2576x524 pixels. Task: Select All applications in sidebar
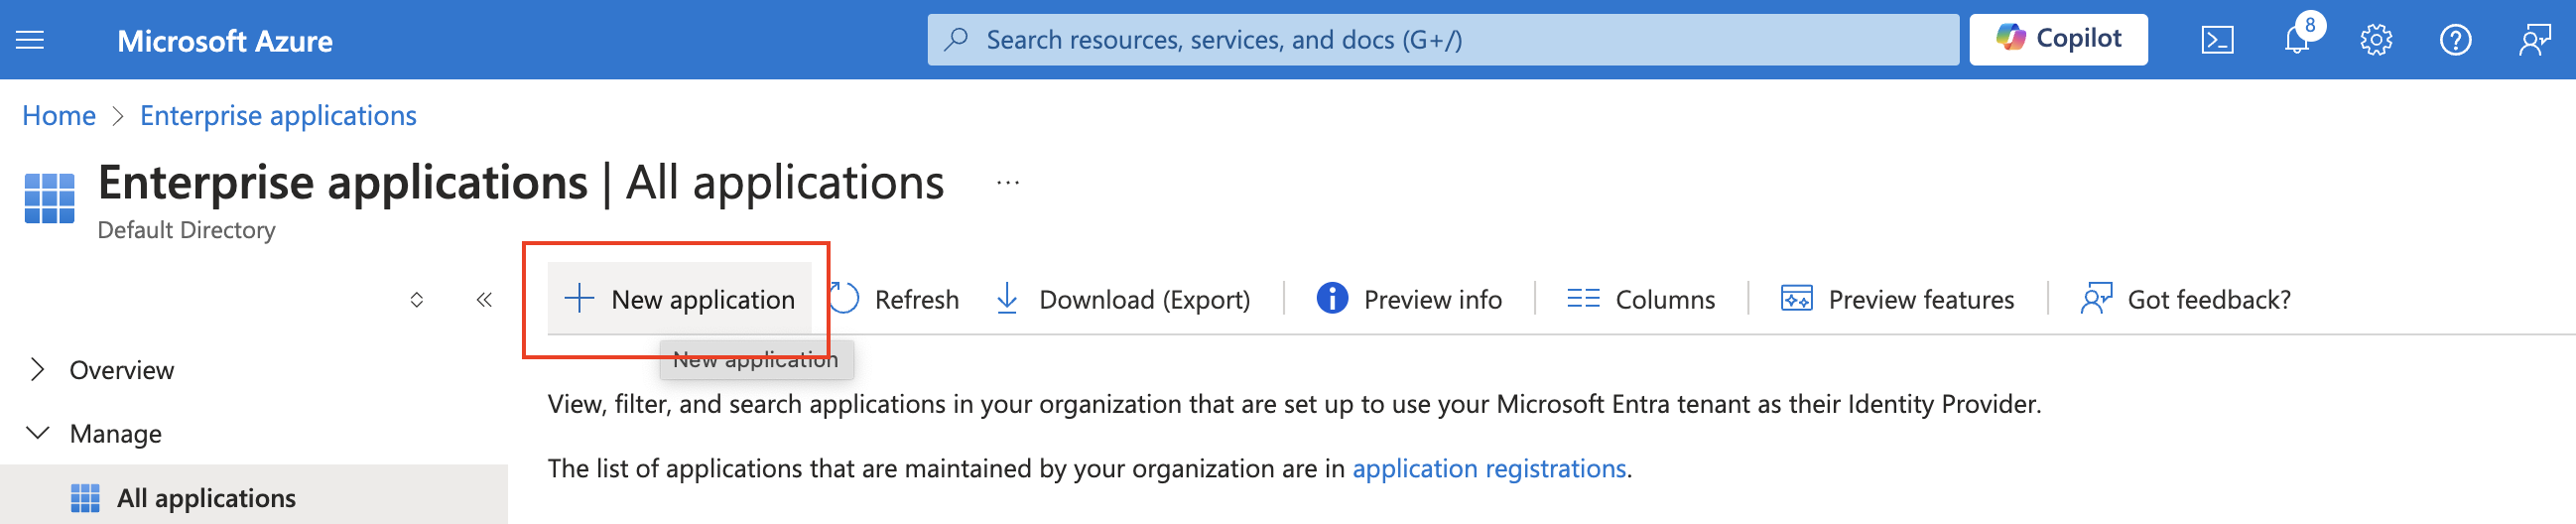(254, 497)
